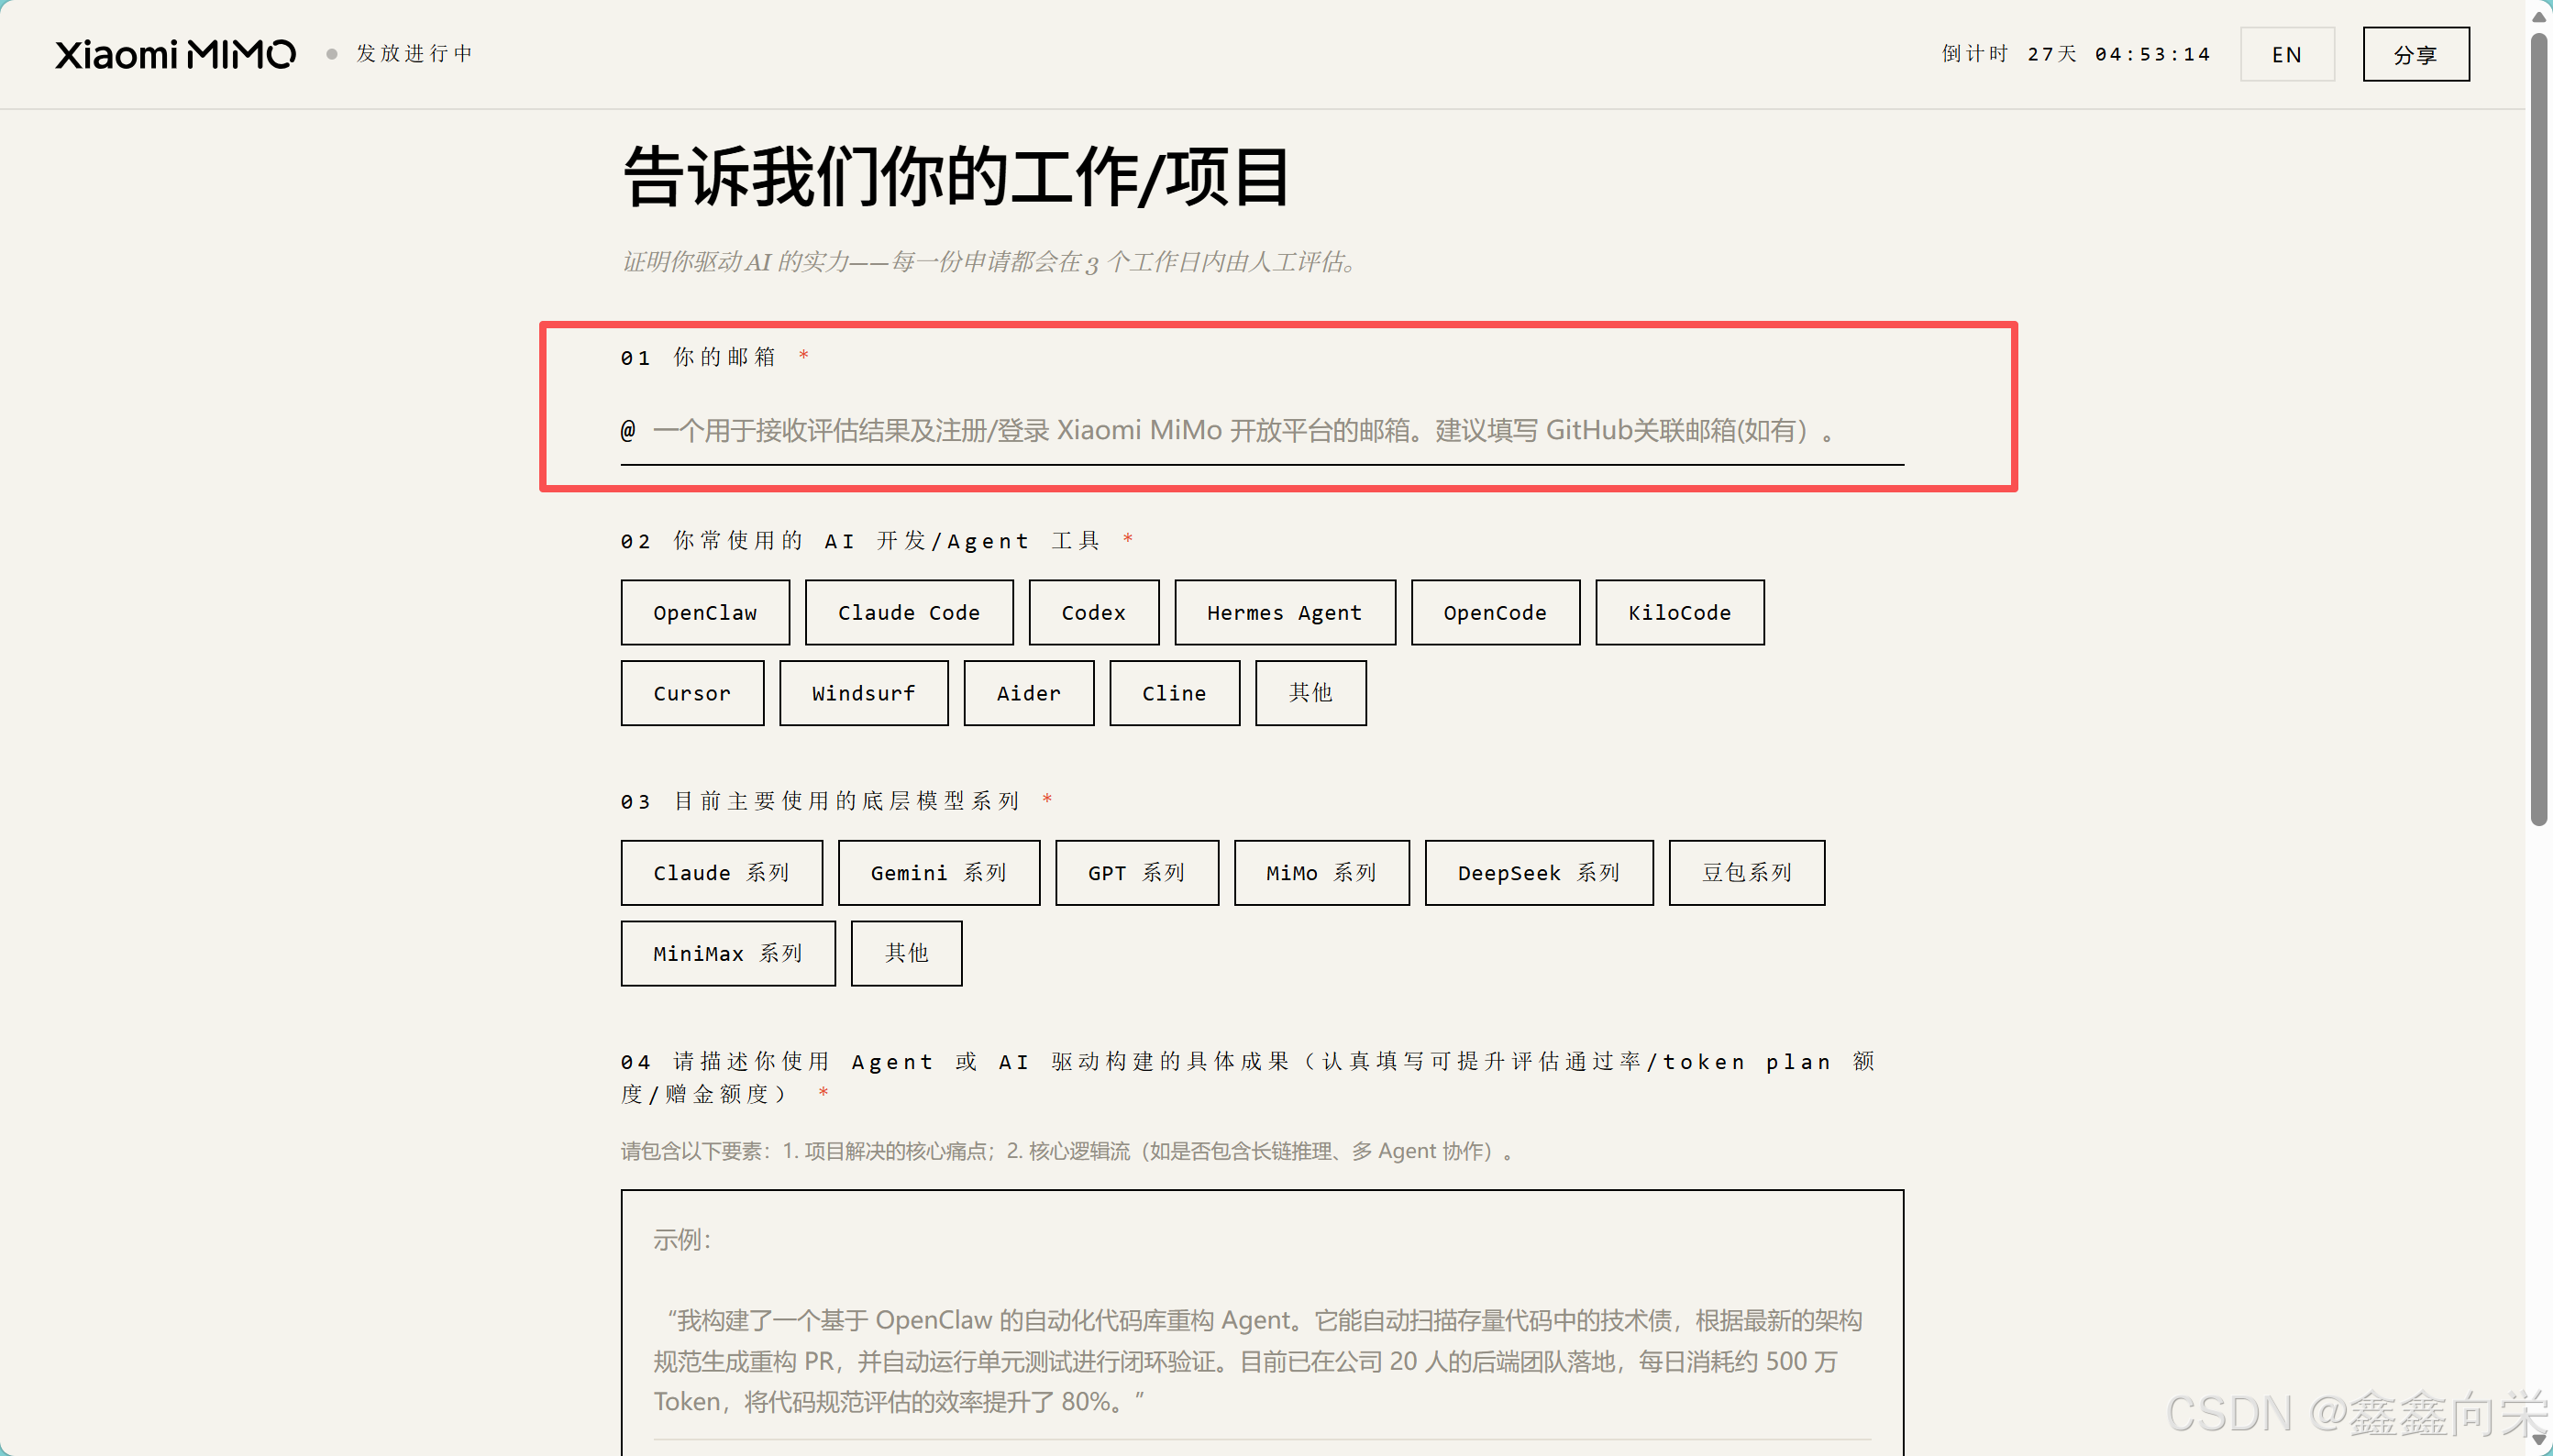Image resolution: width=2553 pixels, height=1456 pixels.
Task: Select the Aider tool option
Action: coord(1028,693)
